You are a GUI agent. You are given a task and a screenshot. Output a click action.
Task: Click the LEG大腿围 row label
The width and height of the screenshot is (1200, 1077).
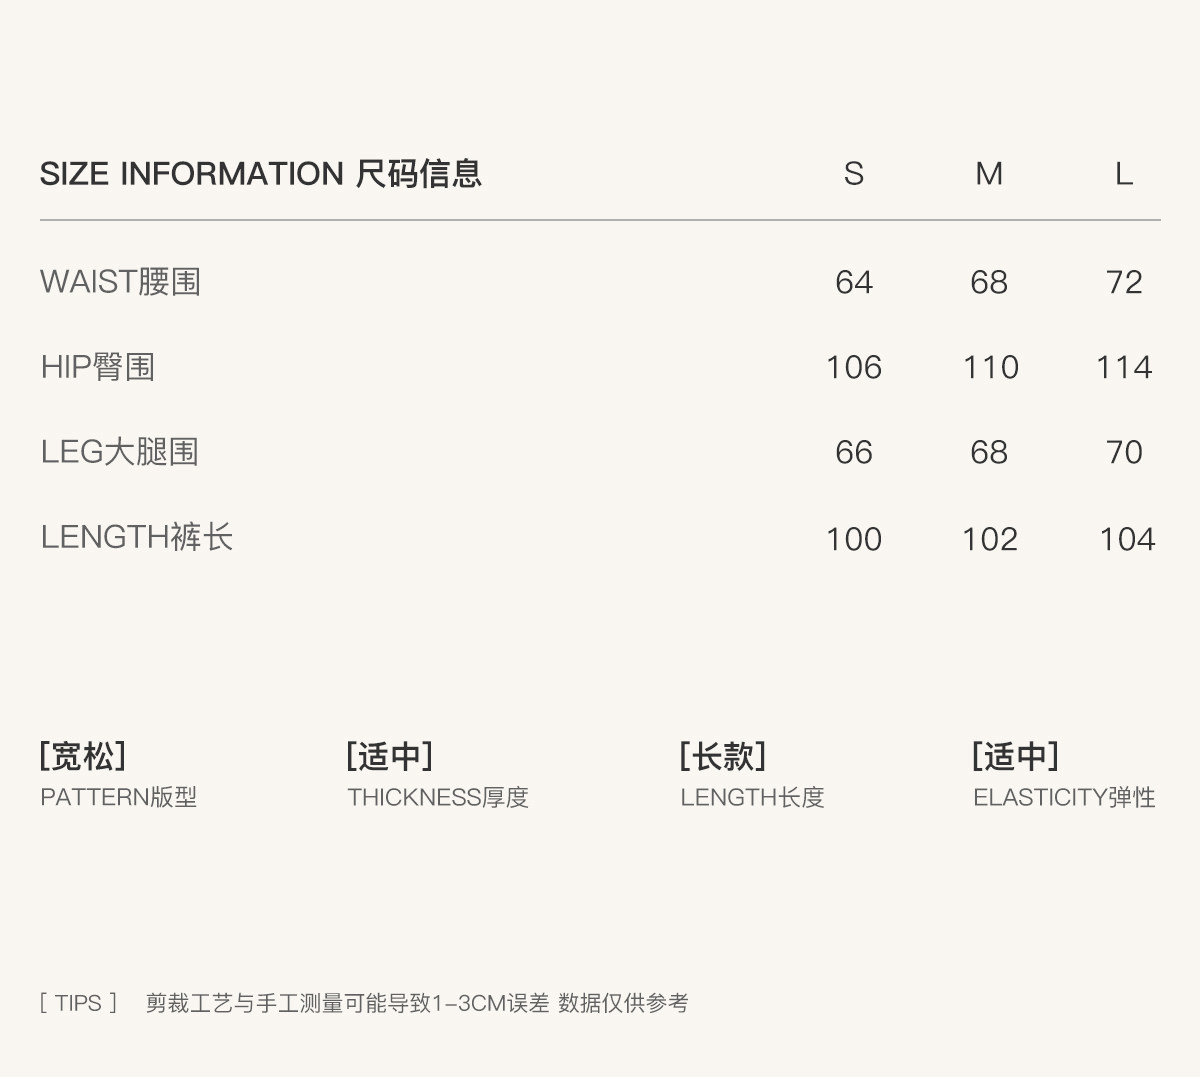pos(120,452)
